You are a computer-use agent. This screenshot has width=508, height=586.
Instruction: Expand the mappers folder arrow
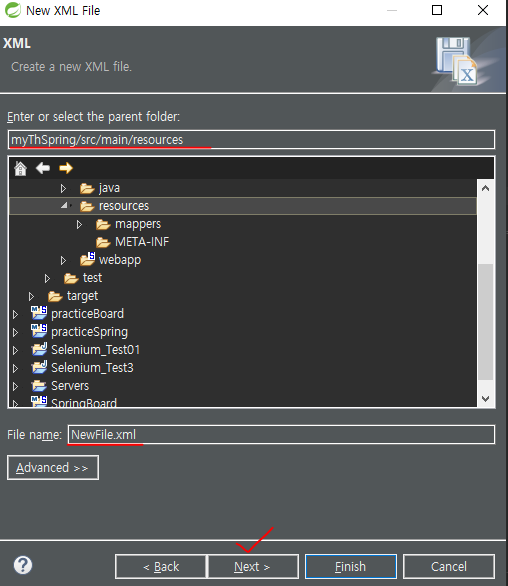point(79,224)
